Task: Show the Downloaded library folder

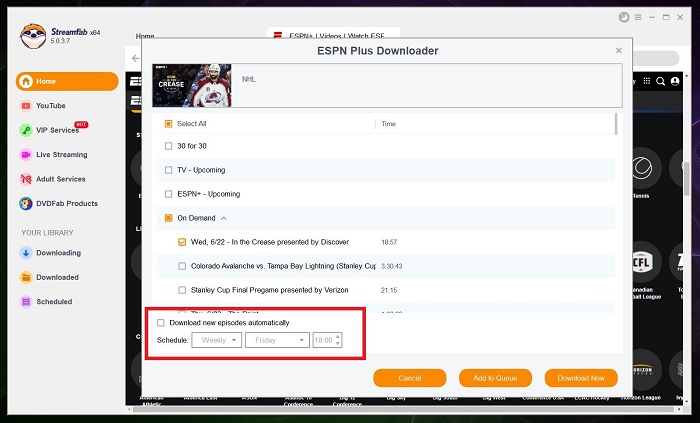Action: 49,277
